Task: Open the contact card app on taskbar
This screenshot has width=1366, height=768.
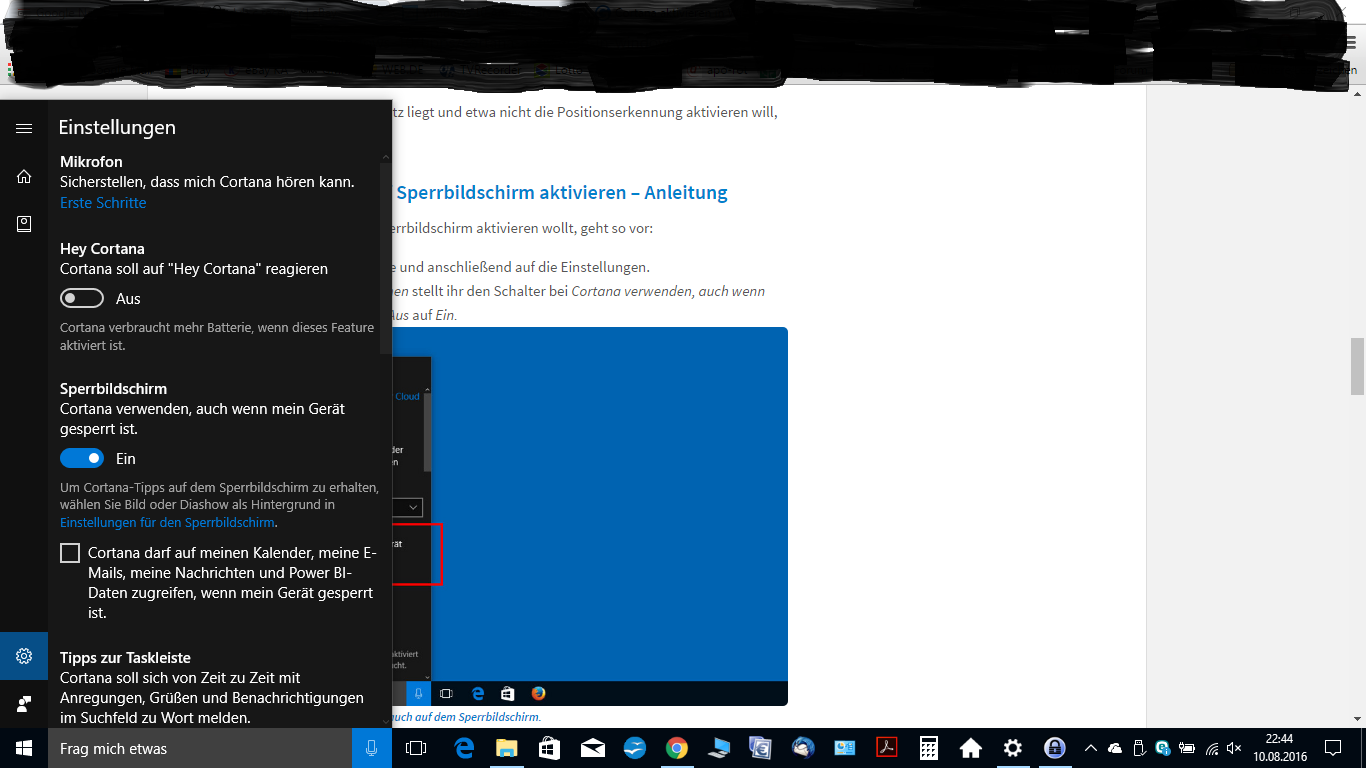Action: [845, 748]
